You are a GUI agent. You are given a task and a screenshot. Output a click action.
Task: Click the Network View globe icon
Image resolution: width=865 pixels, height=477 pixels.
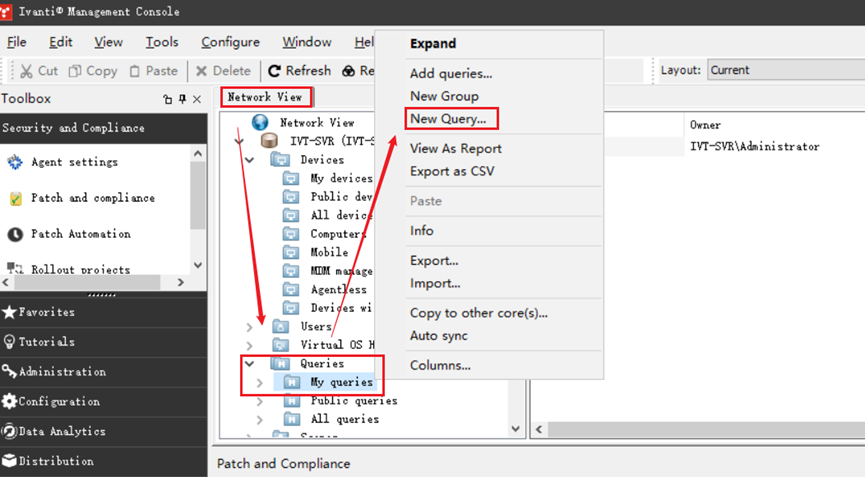(261, 123)
